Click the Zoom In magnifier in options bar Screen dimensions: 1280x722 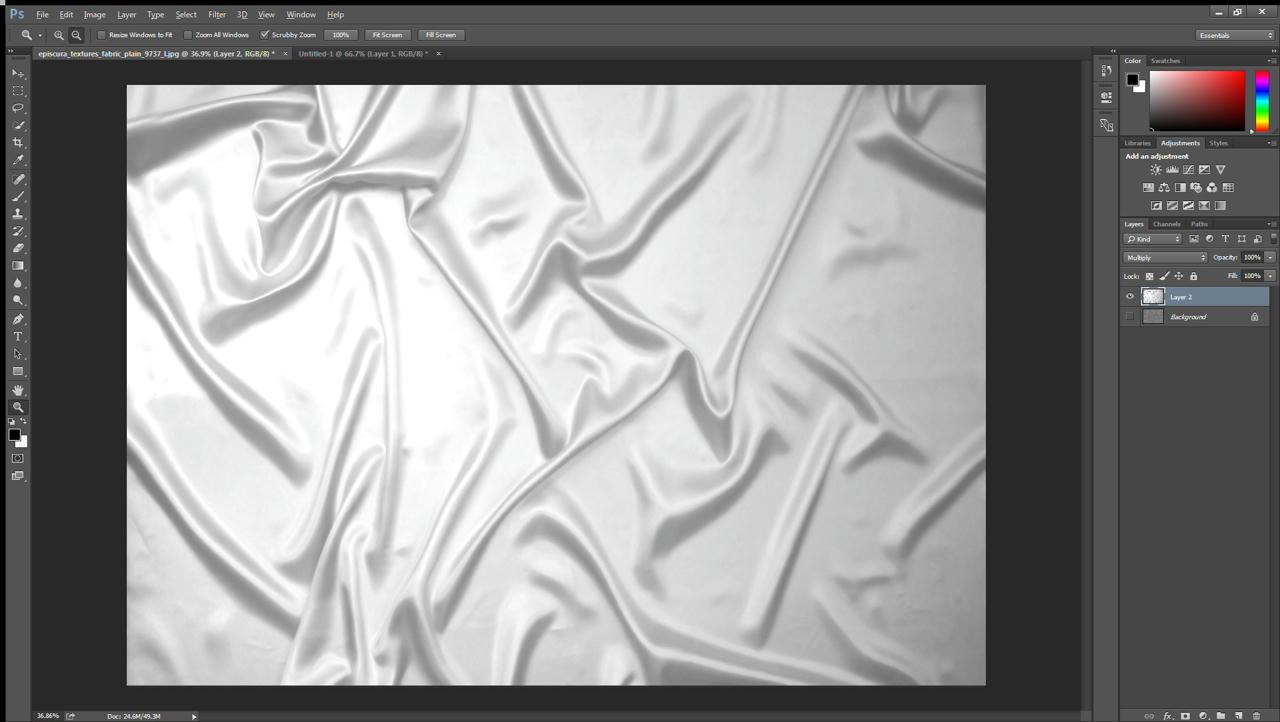pos(59,35)
